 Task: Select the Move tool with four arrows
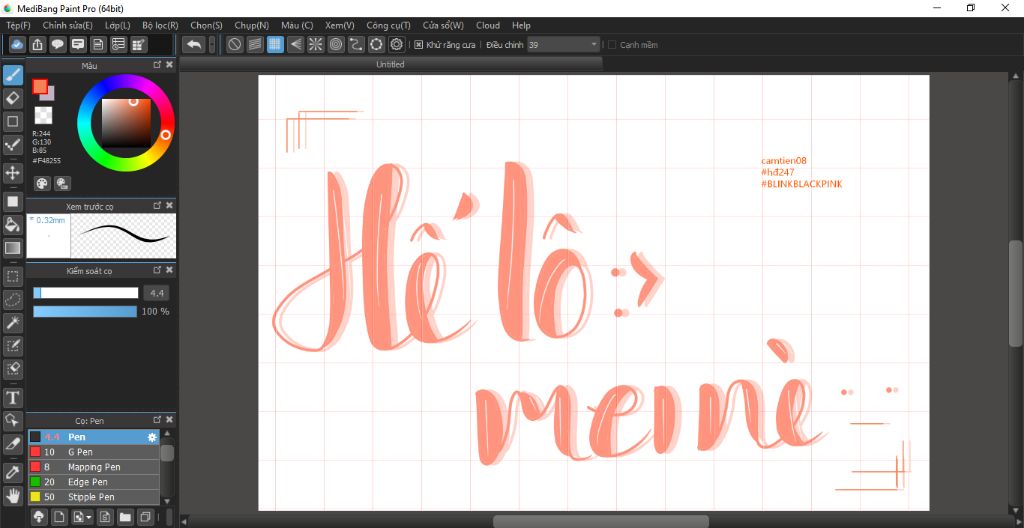point(12,173)
